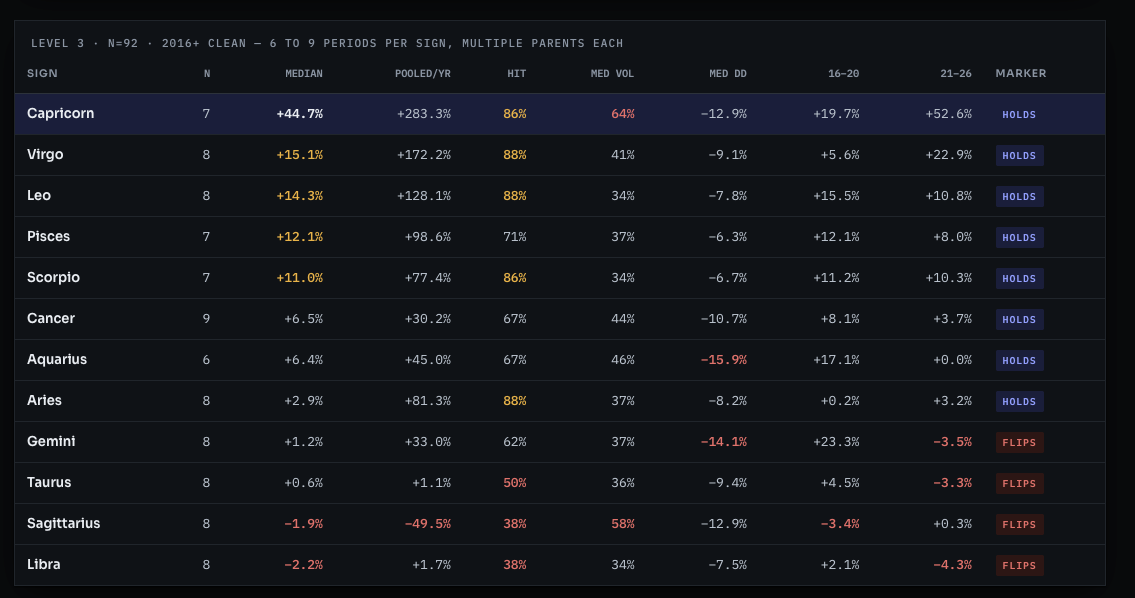Click Aries pooled value +81.3%
Viewport: 1135px width, 598px height.
click(x=427, y=400)
